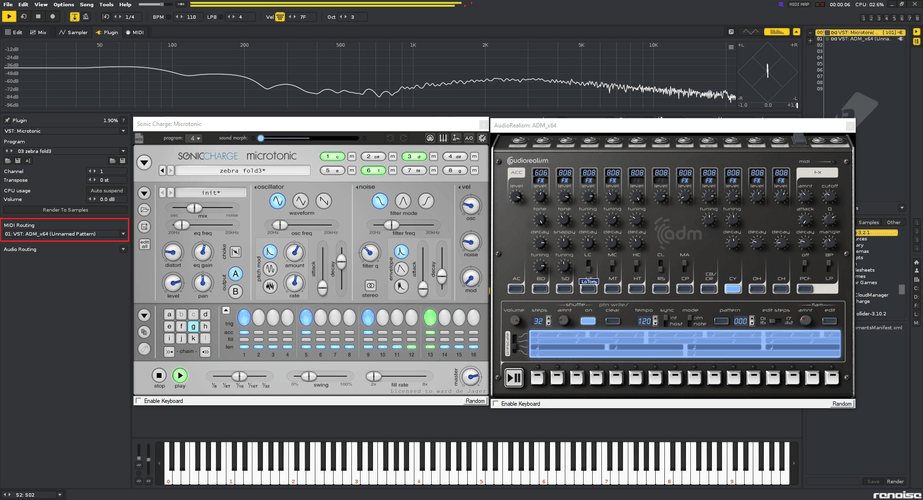Click Microtonic open drum patch folder icon

[144, 210]
